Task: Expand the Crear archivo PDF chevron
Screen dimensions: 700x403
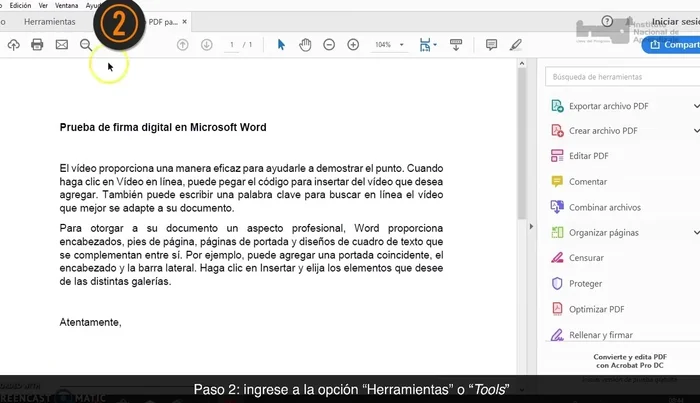Action: (x=696, y=131)
